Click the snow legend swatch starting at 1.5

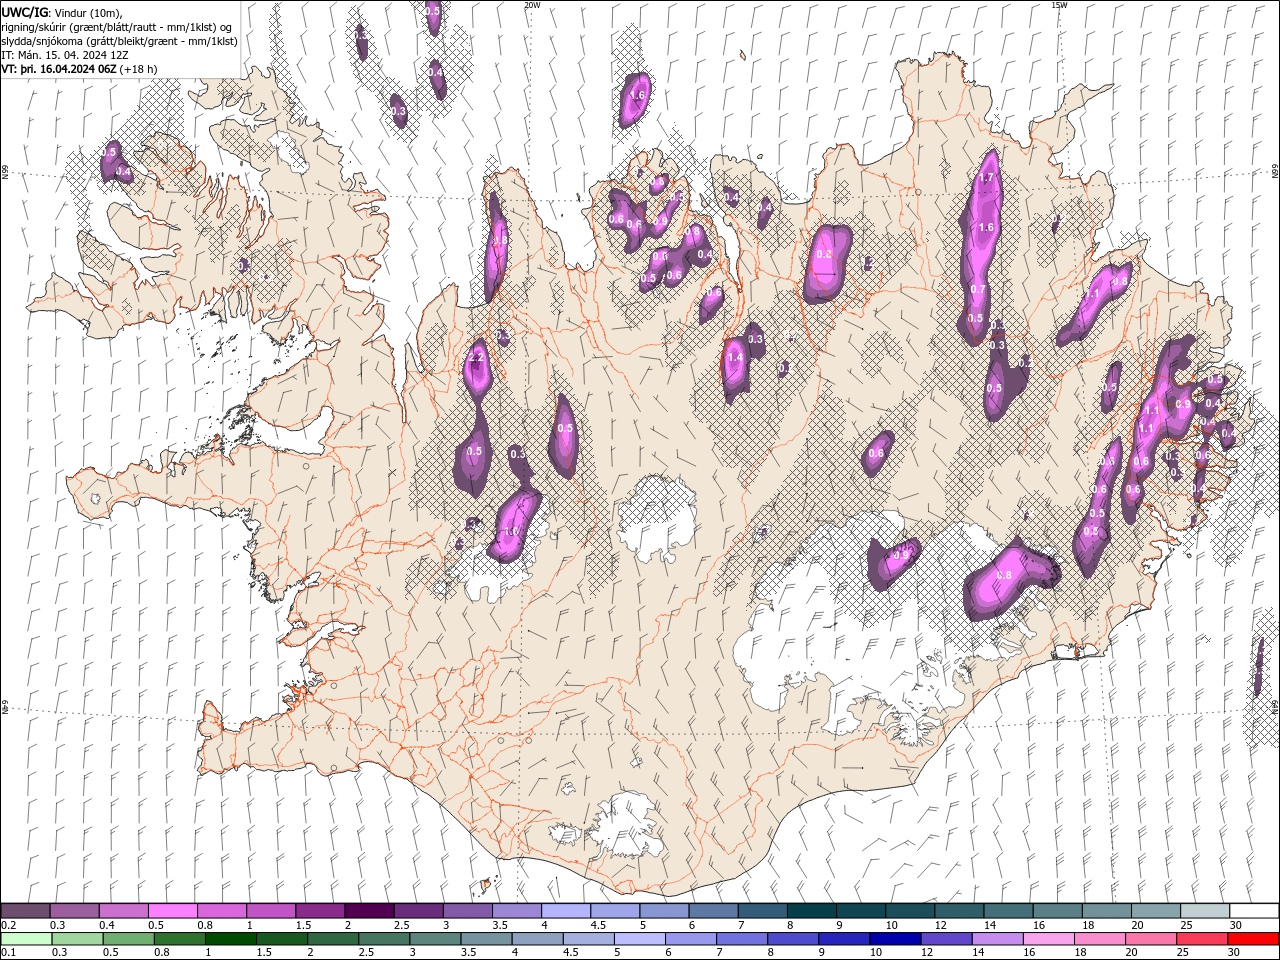(x=320, y=910)
